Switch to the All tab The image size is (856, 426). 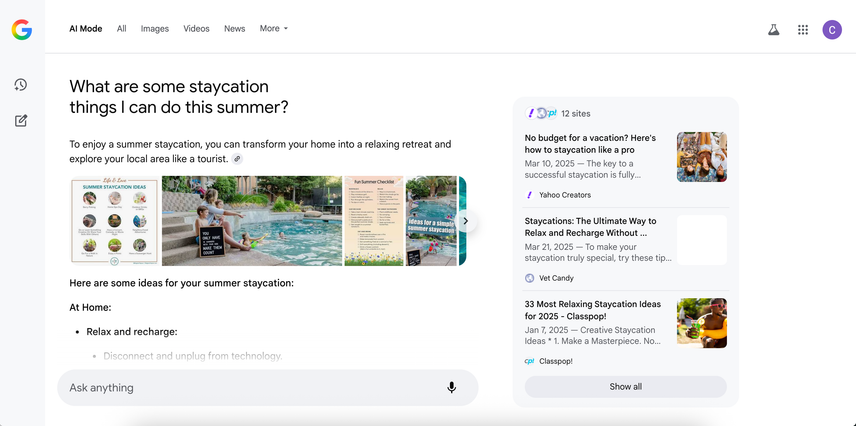(x=121, y=28)
